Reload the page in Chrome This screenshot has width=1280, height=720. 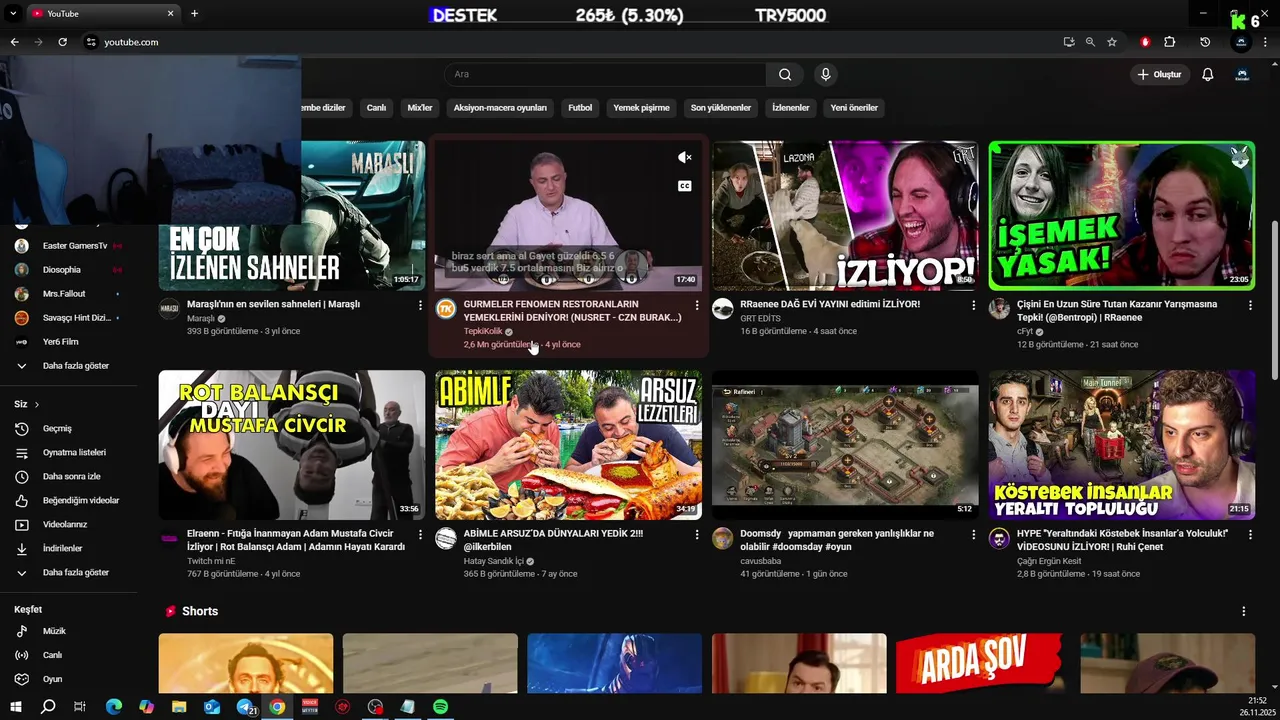pos(62,42)
